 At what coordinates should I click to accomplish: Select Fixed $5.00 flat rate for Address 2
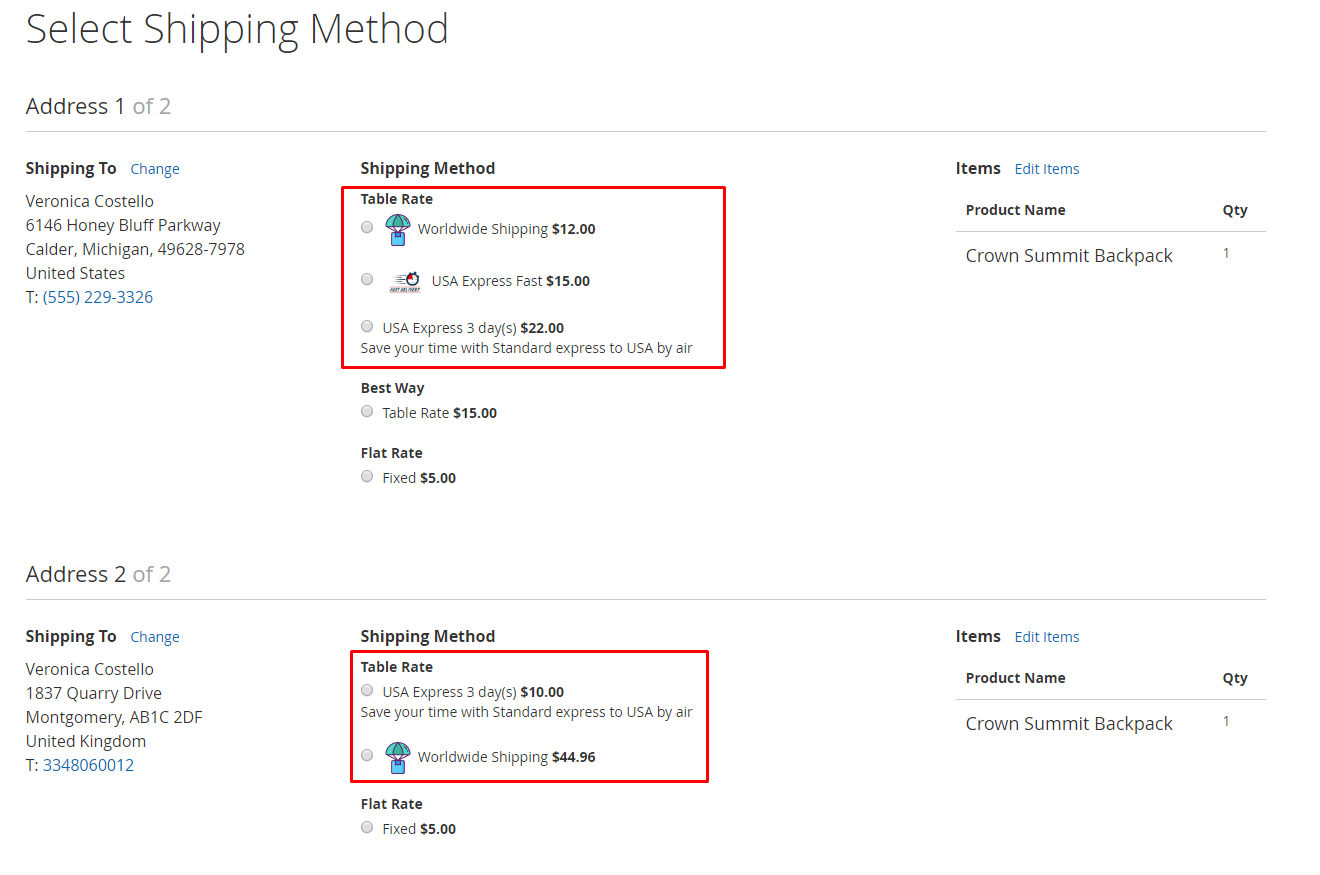coord(367,827)
